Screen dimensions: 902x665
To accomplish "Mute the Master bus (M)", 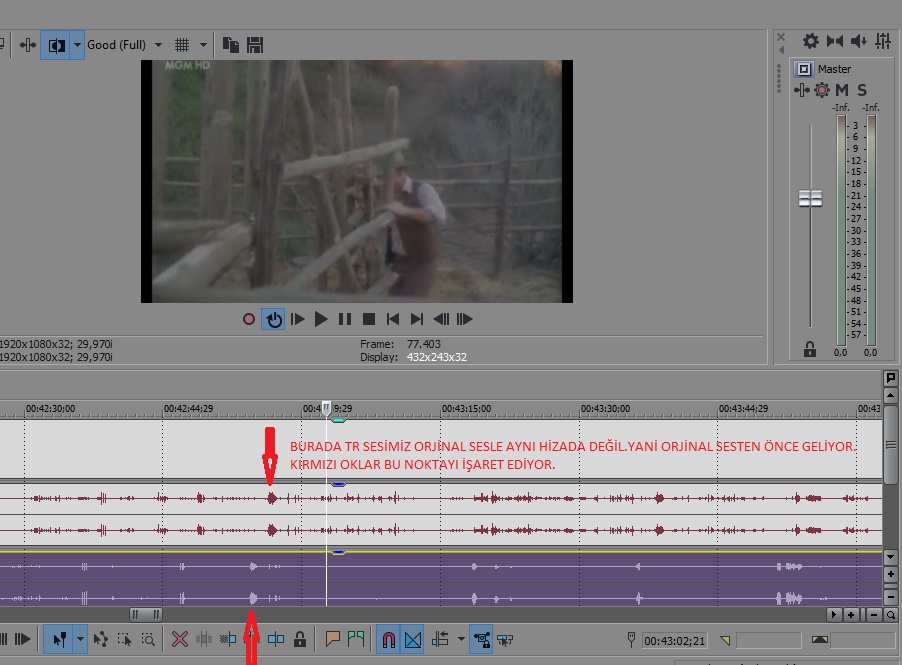I will [842, 90].
